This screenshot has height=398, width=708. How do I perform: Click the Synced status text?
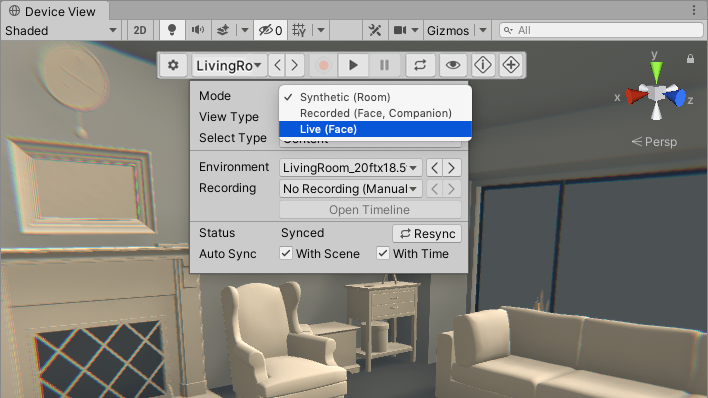303,233
